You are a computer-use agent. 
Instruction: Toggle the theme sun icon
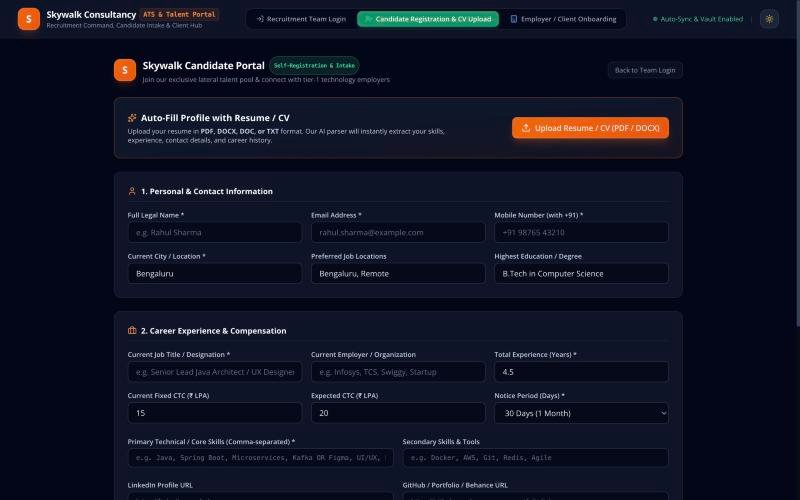(x=769, y=19)
